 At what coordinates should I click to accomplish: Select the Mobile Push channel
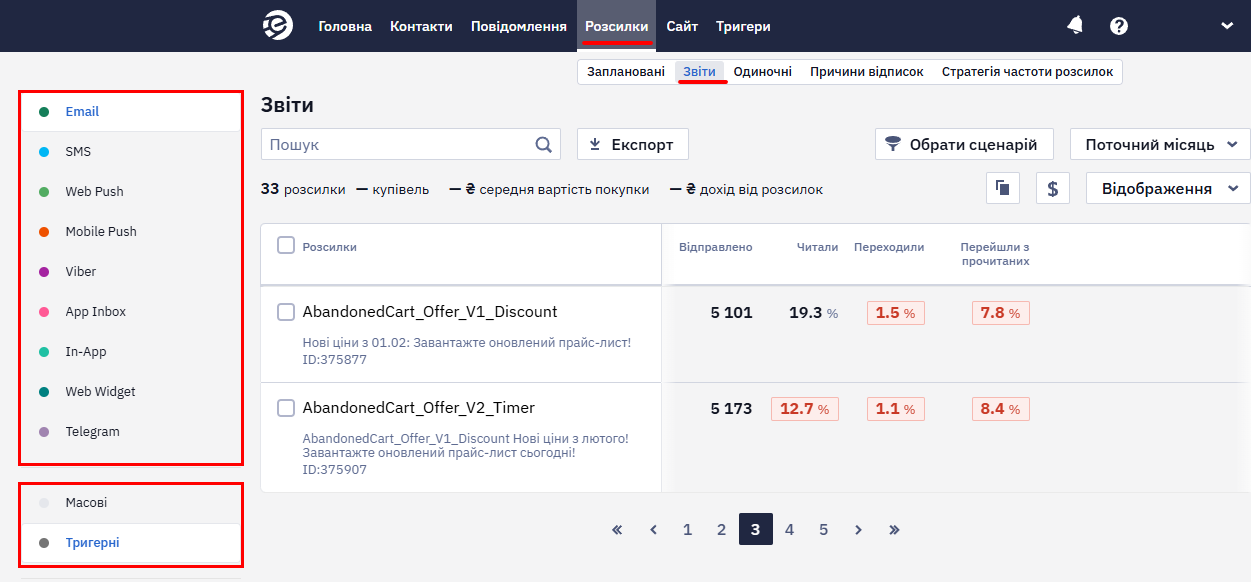point(131,232)
